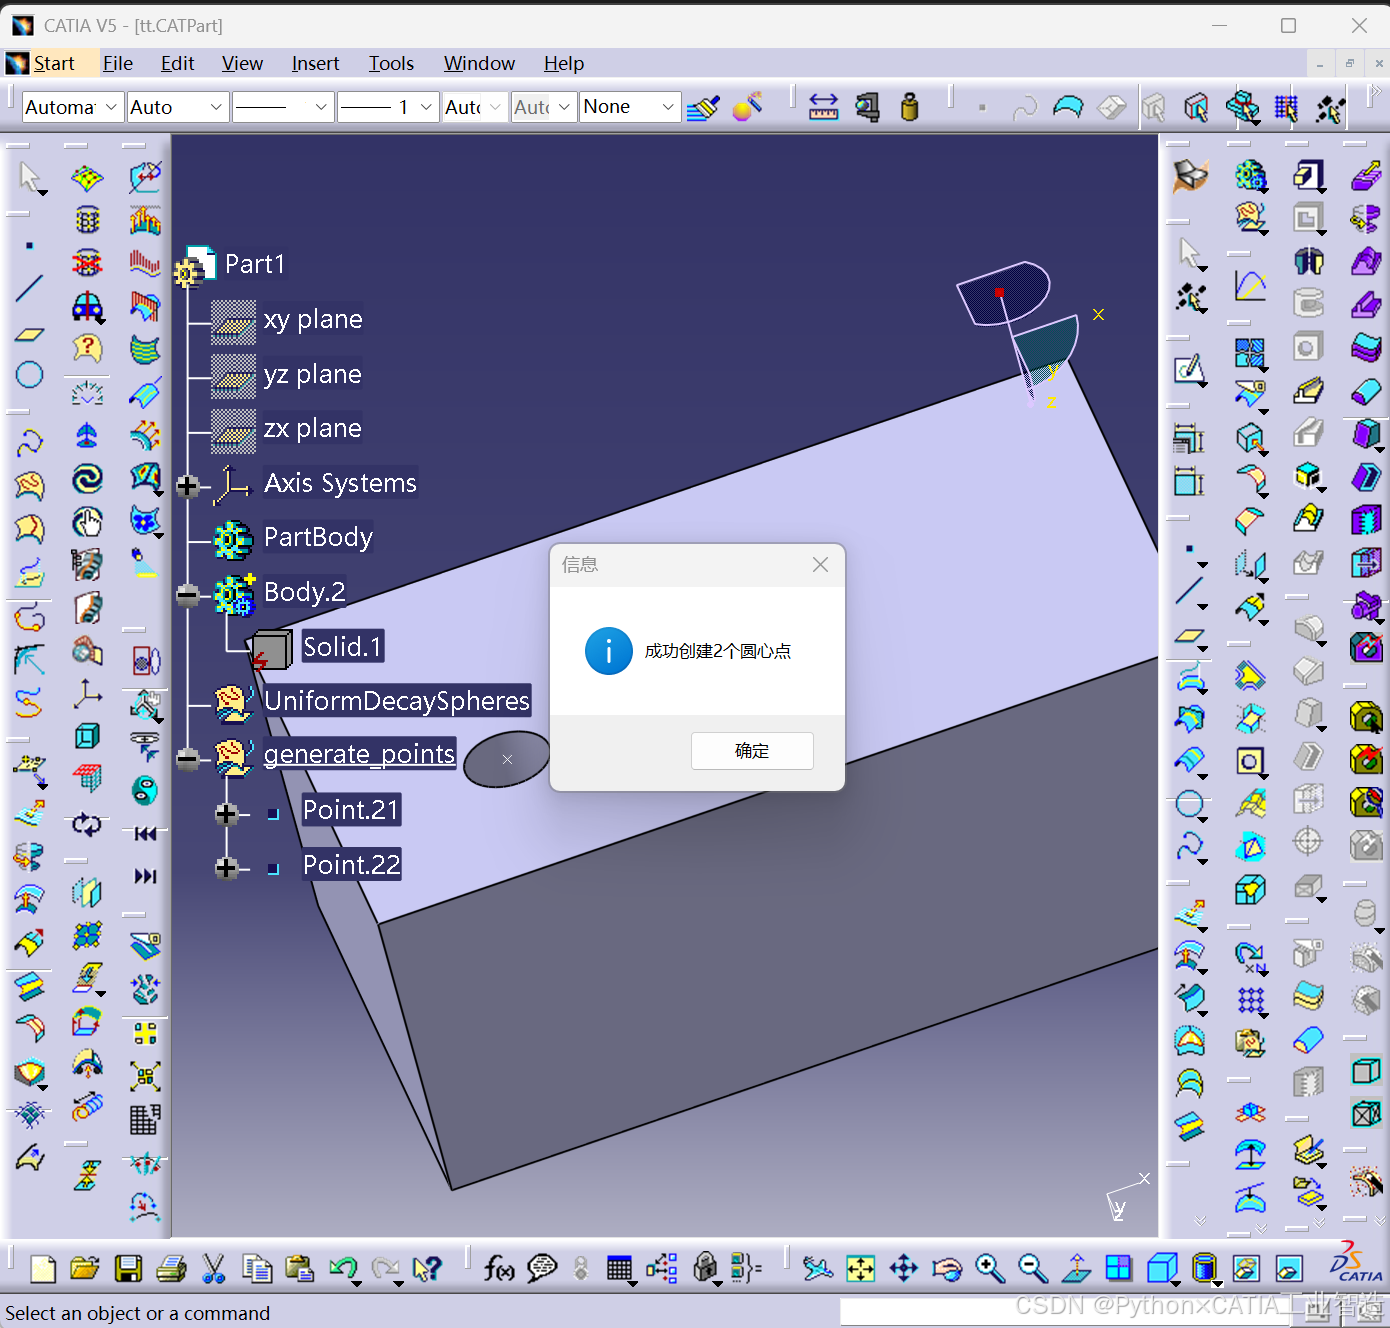
Task: Click the Cut scissors icon
Action: [213, 1269]
